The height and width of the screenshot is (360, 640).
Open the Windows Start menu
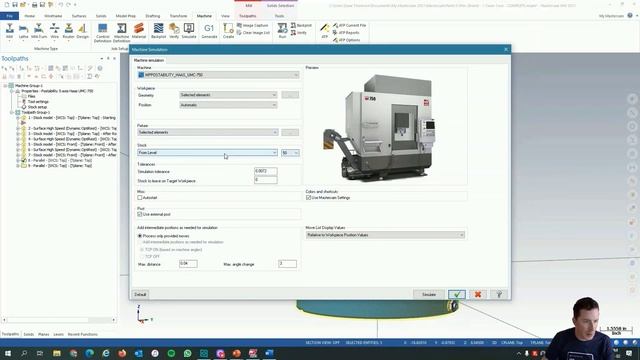click(x=8, y=353)
